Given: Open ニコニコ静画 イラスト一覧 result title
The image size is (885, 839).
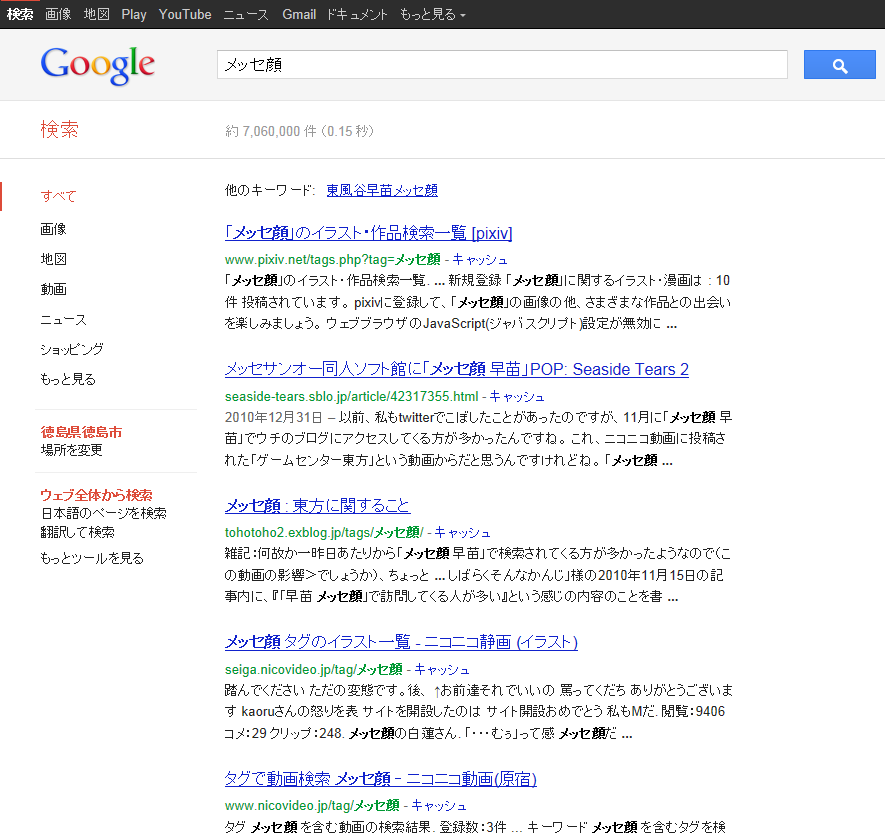Looking at the screenshot, I should (x=401, y=642).
